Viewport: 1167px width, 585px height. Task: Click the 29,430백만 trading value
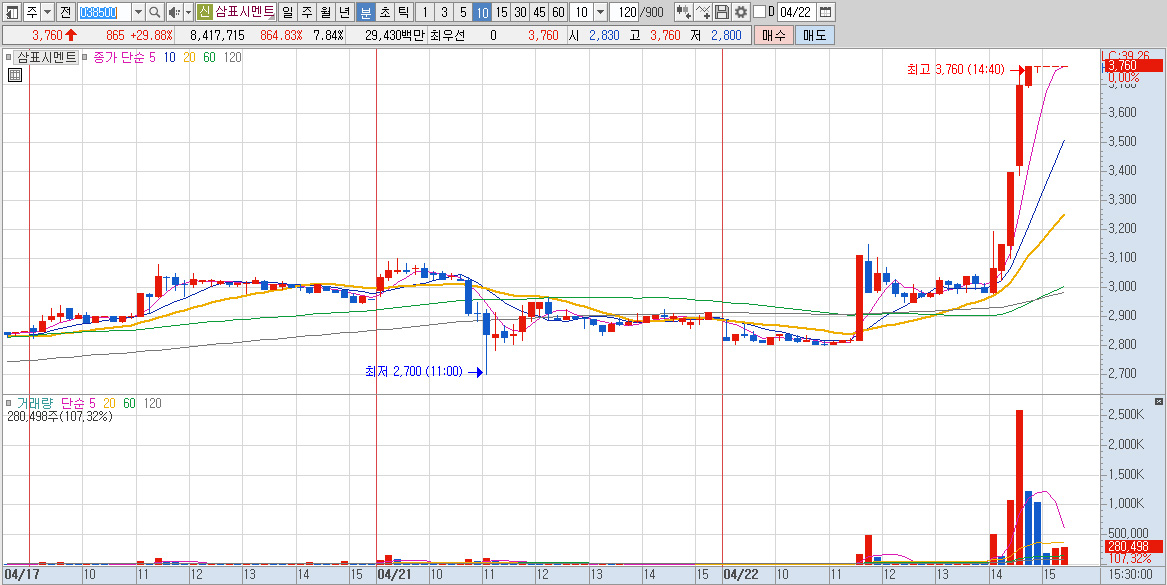tap(394, 36)
